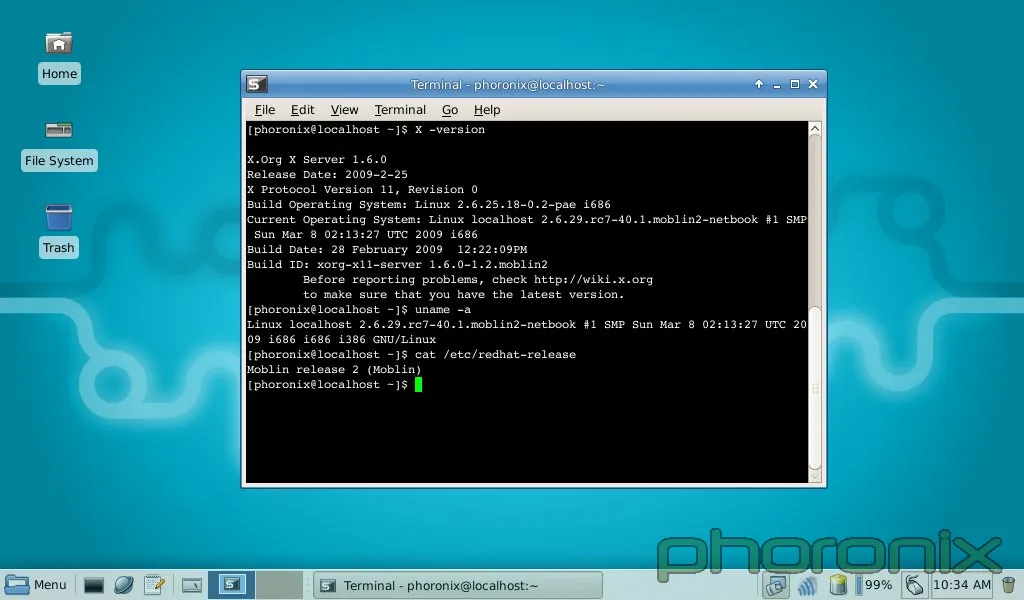Click the screenshot camera tray icon

point(775,586)
